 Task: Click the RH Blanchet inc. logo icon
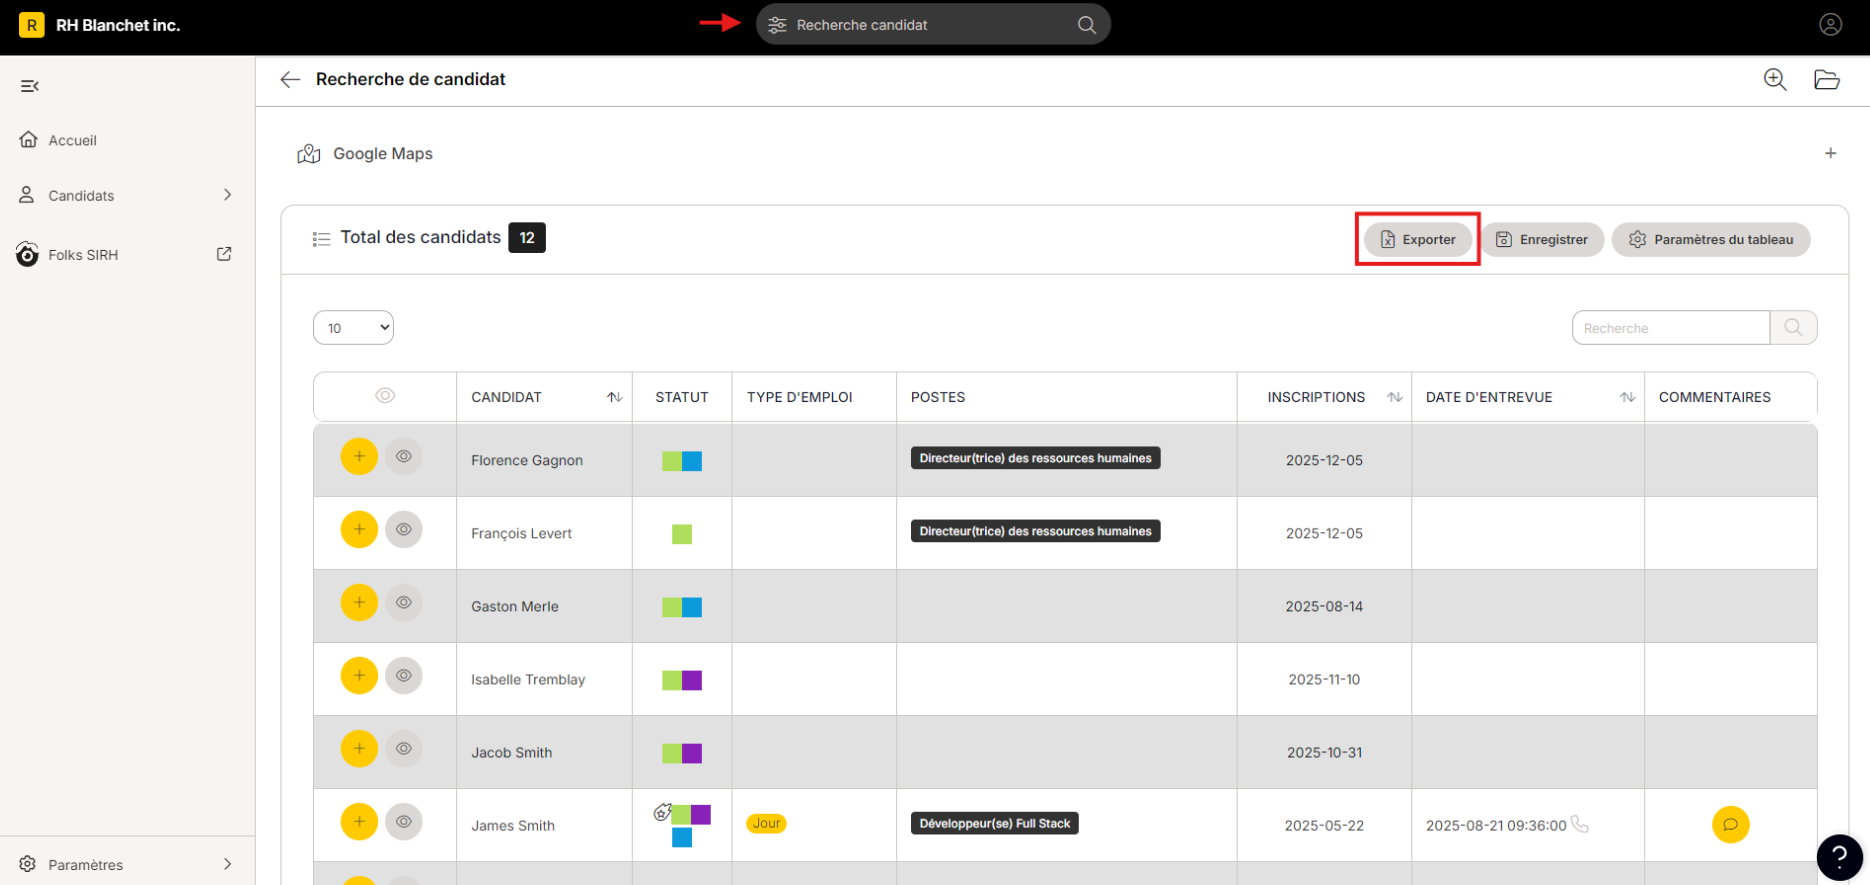[31, 25]
